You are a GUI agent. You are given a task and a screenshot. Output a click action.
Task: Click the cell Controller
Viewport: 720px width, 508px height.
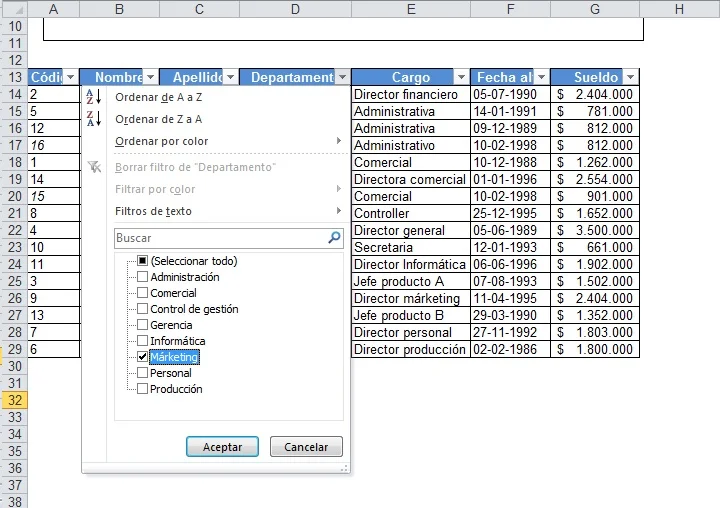411,213
